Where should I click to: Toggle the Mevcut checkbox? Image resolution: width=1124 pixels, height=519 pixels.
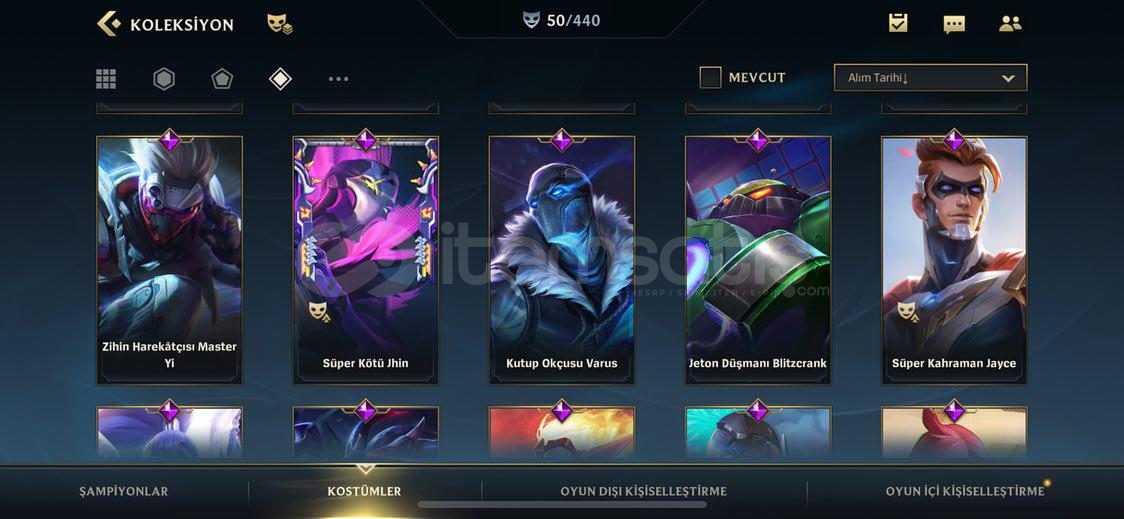[710, 77]
